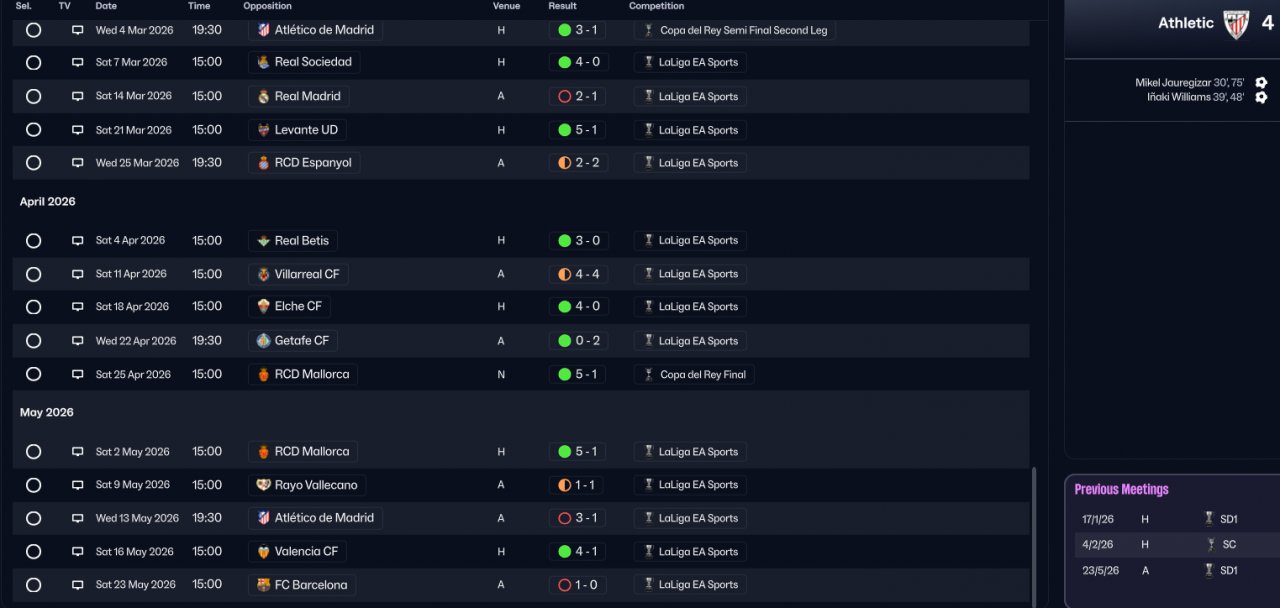Viewport: 1280px width, 608px height.
Task: Select radio button for Real Sociedad match
Action: (33, 63)
